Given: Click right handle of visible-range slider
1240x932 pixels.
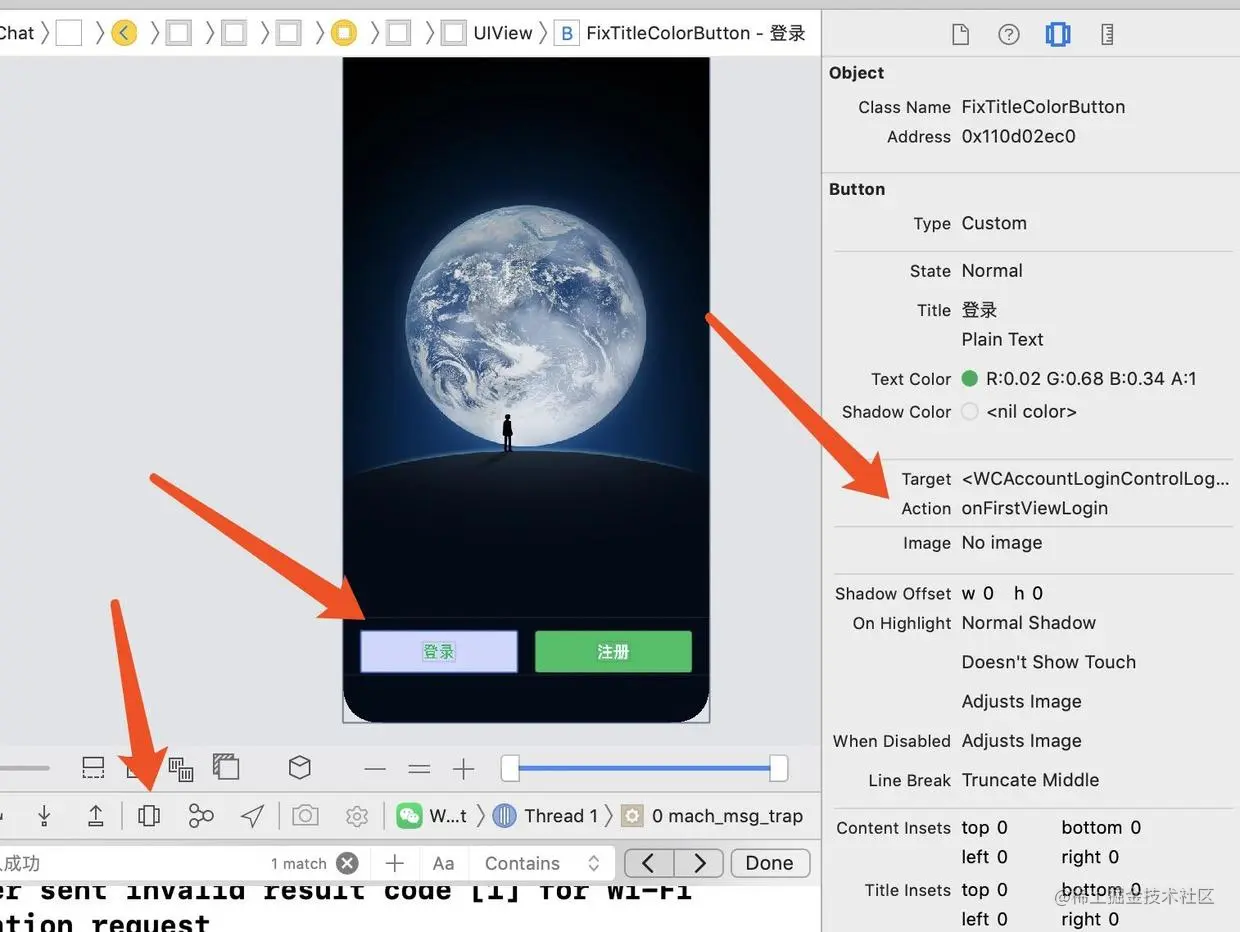Looking at the screenshot, I should click(x=778, y=768).
